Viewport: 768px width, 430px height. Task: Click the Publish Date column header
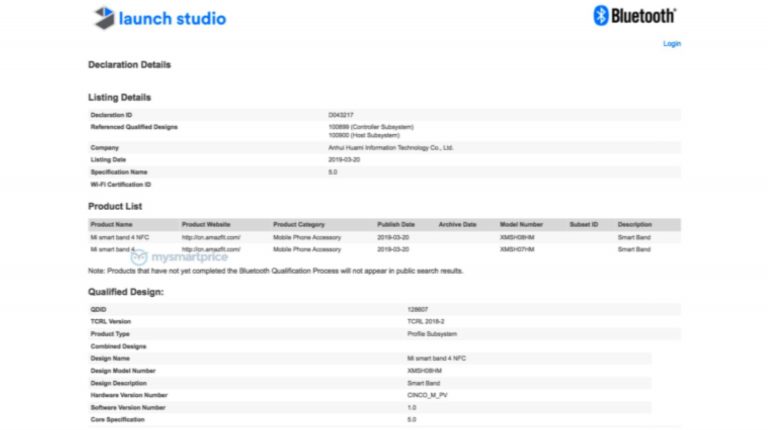coord(396,225)
